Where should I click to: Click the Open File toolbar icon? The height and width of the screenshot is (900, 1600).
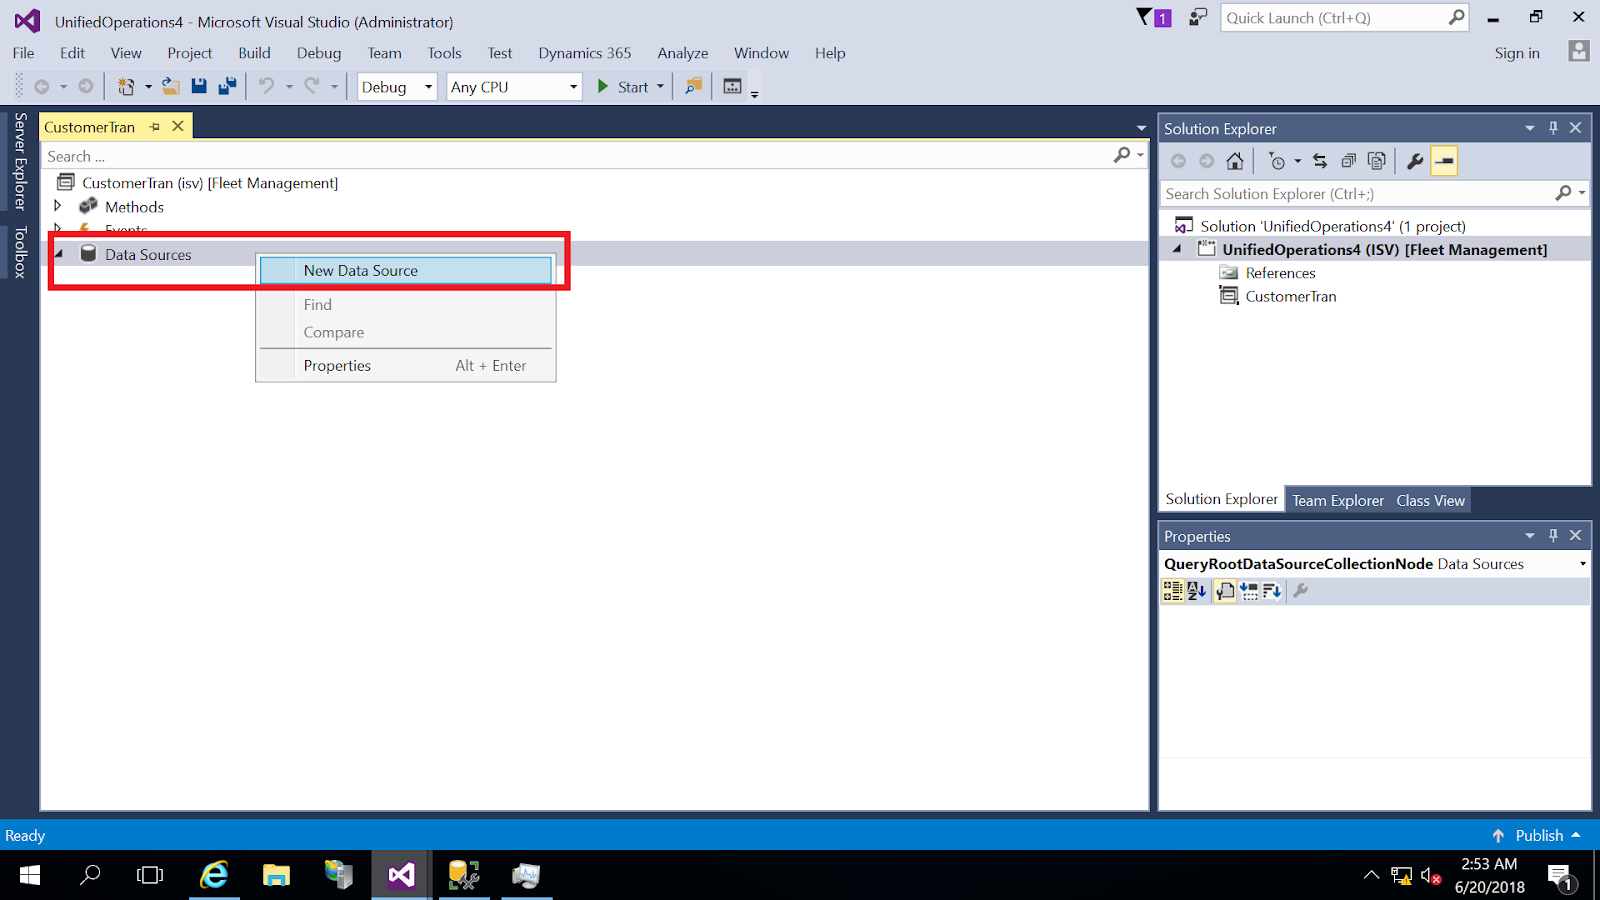pyautogui.click(x=171, y=87)
